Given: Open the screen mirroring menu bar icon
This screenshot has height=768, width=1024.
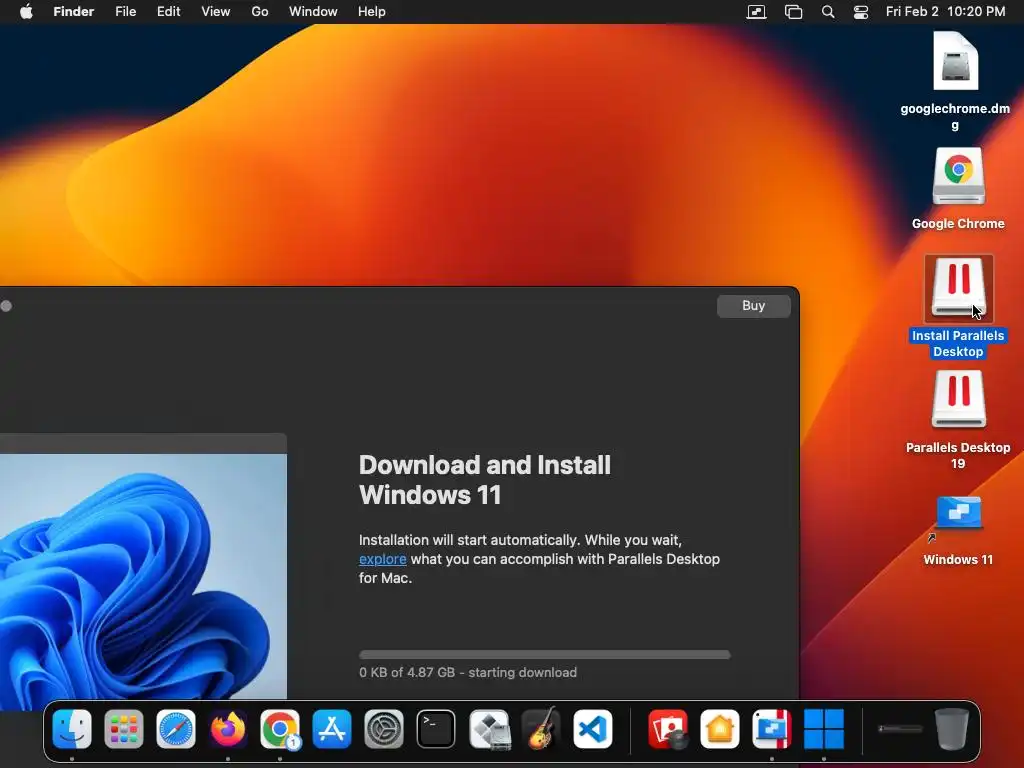Looking at the screenshot, I should tap(756, 12).
